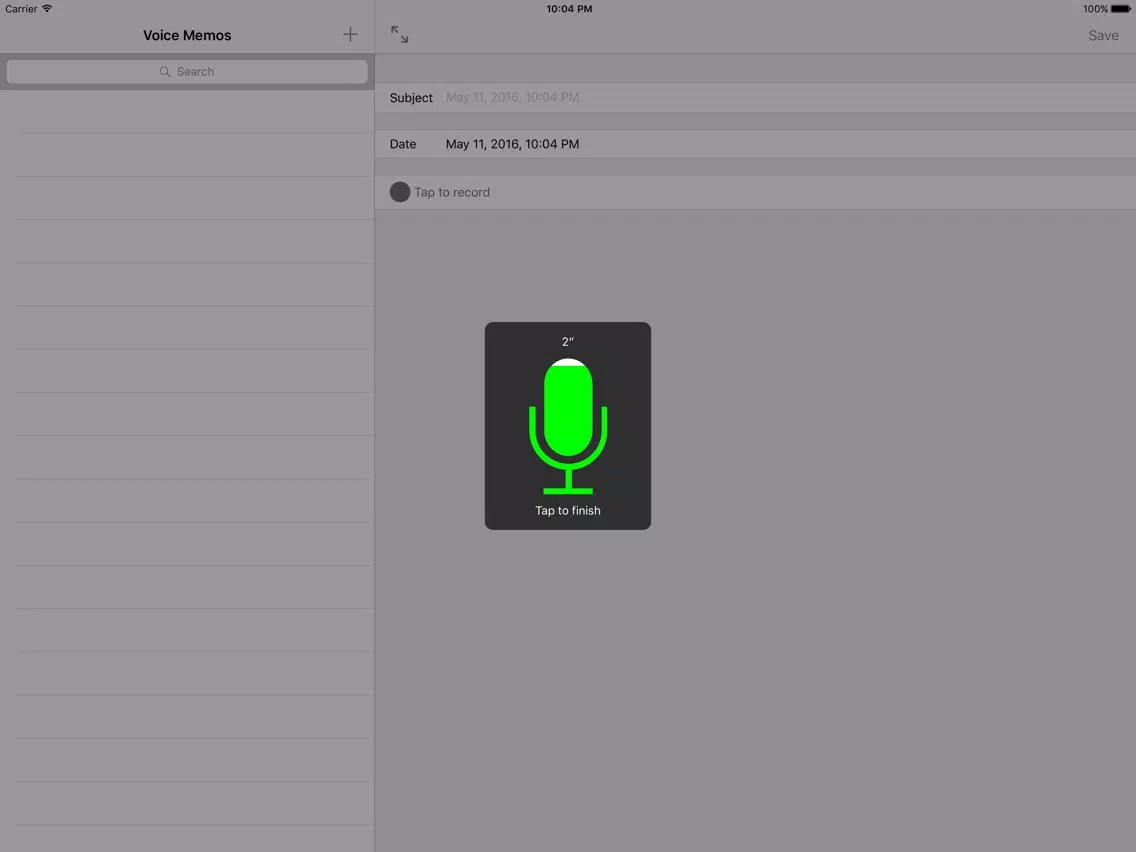
Task: Click the 'Tap to finish' text
Action: (x=568, y=511)
